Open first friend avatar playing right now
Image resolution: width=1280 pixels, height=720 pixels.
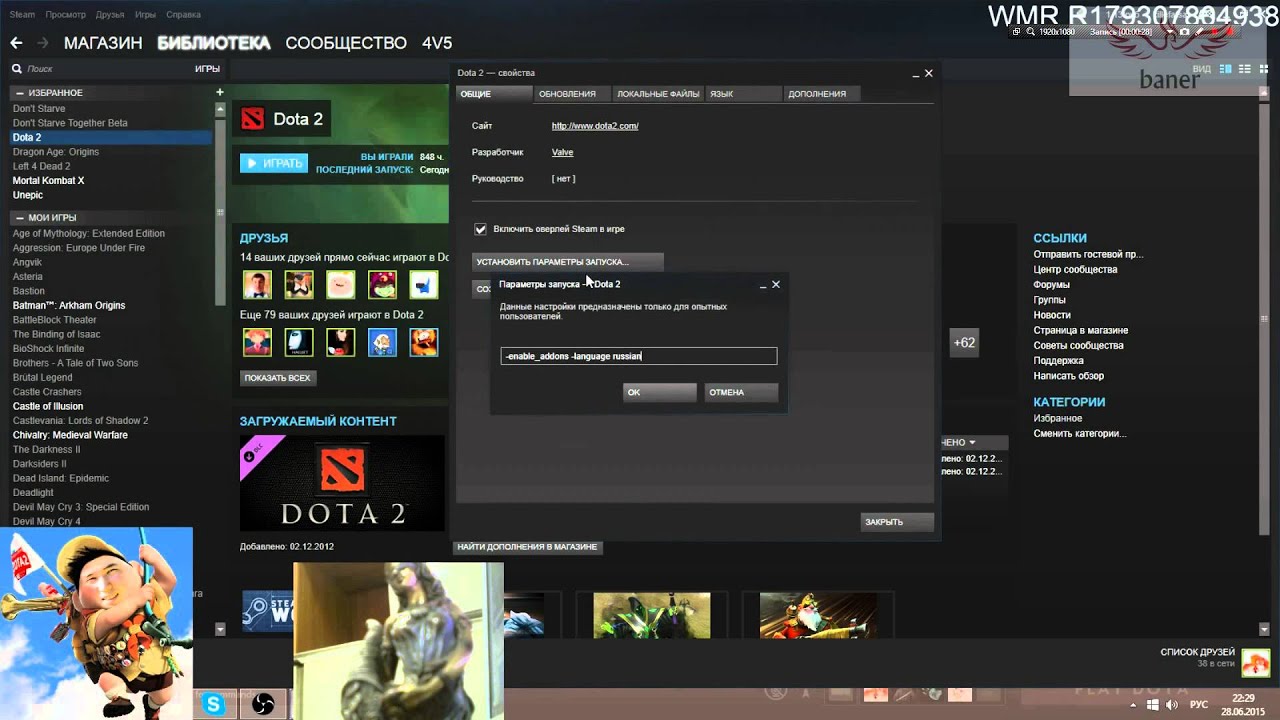point(257,284)
